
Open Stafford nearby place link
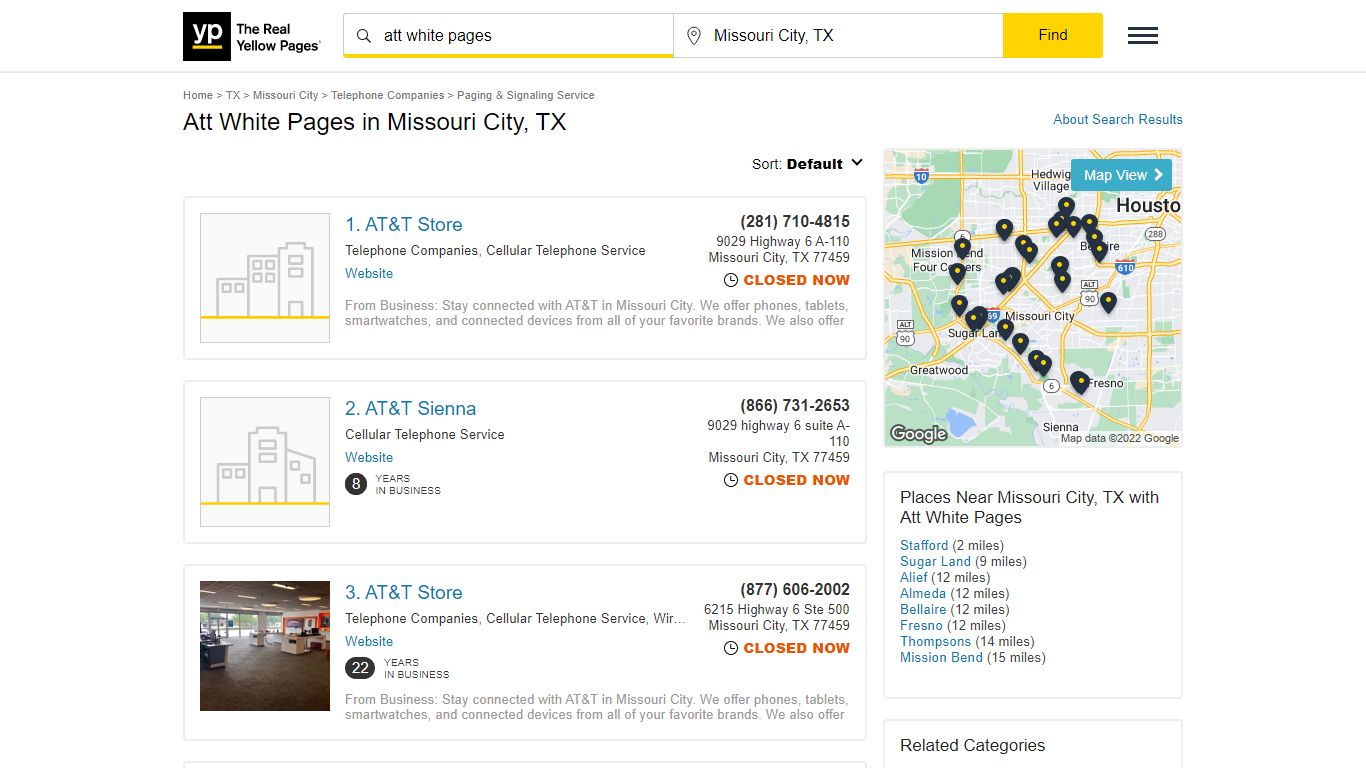(x=924, y=545)
